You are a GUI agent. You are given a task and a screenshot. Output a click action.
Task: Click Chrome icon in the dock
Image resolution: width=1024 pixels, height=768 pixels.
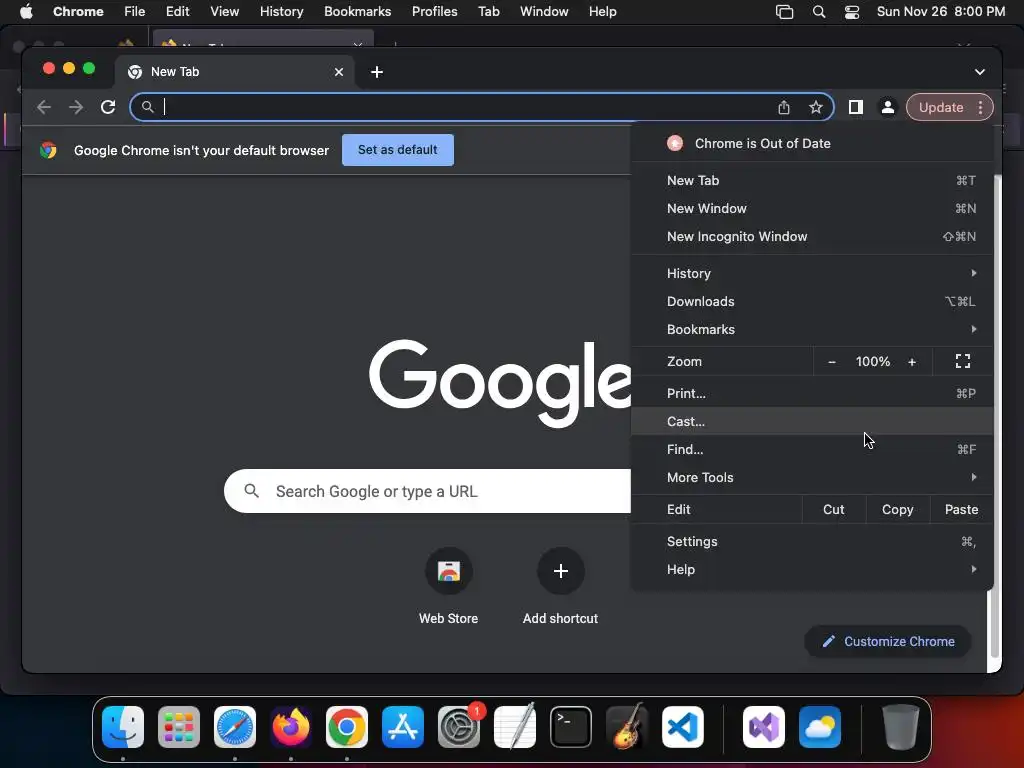(347, 727)
